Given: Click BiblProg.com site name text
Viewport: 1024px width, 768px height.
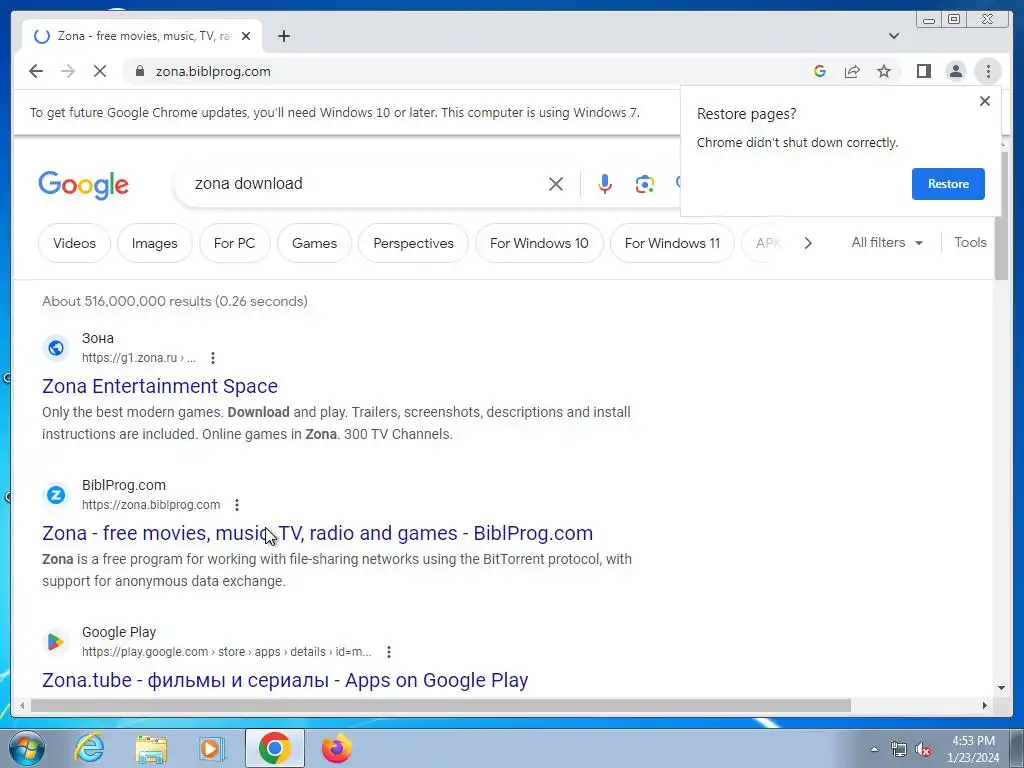Looking at the screenshot, I should (123, 485).
